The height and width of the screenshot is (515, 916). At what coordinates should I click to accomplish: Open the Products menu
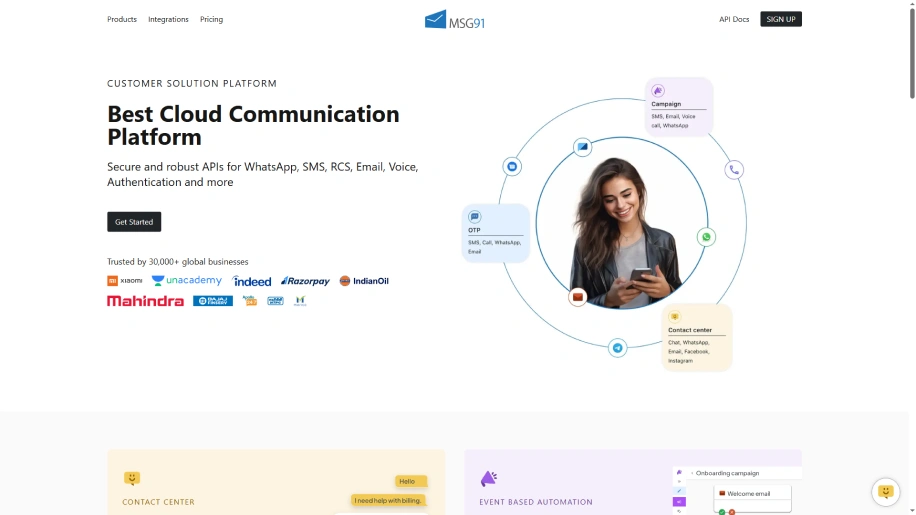point(122,19)
